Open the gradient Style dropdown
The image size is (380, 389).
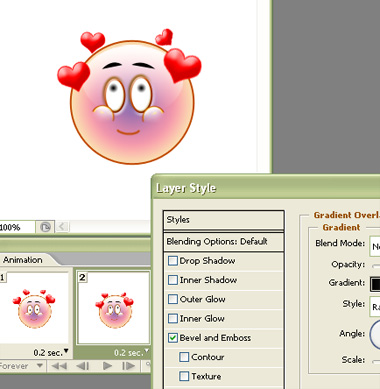tap(375, 306)
